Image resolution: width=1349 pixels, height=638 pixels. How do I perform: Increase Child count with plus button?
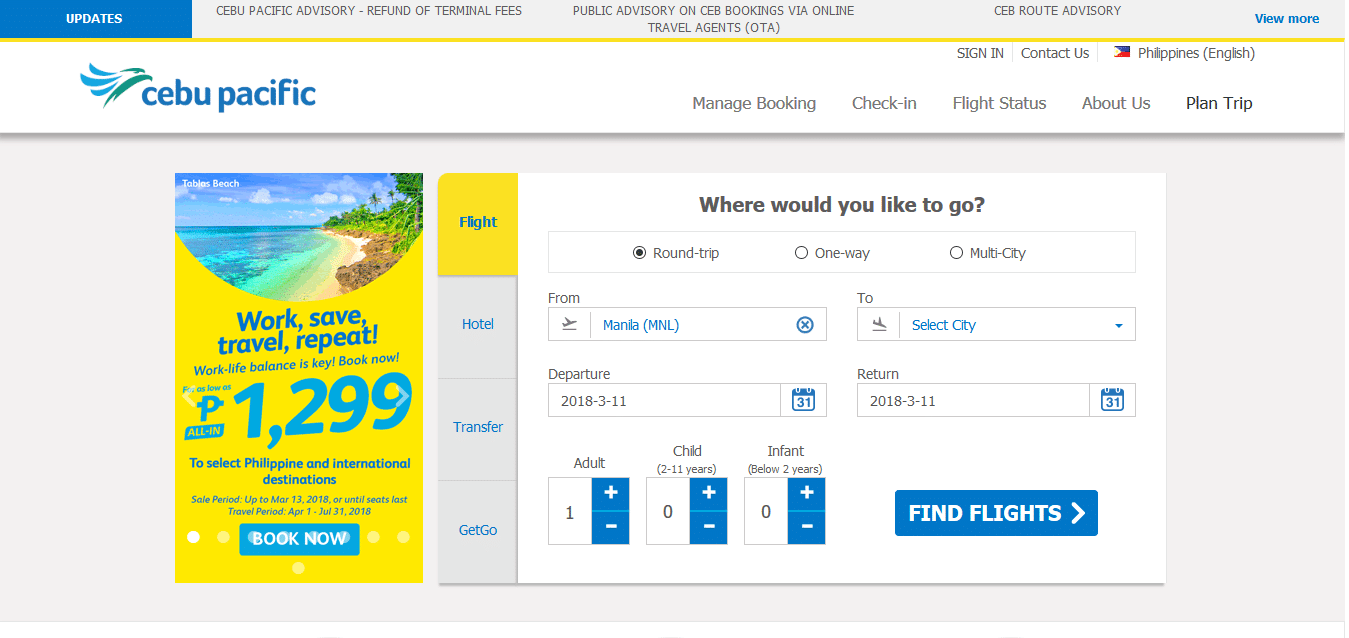tap(709, 493)
